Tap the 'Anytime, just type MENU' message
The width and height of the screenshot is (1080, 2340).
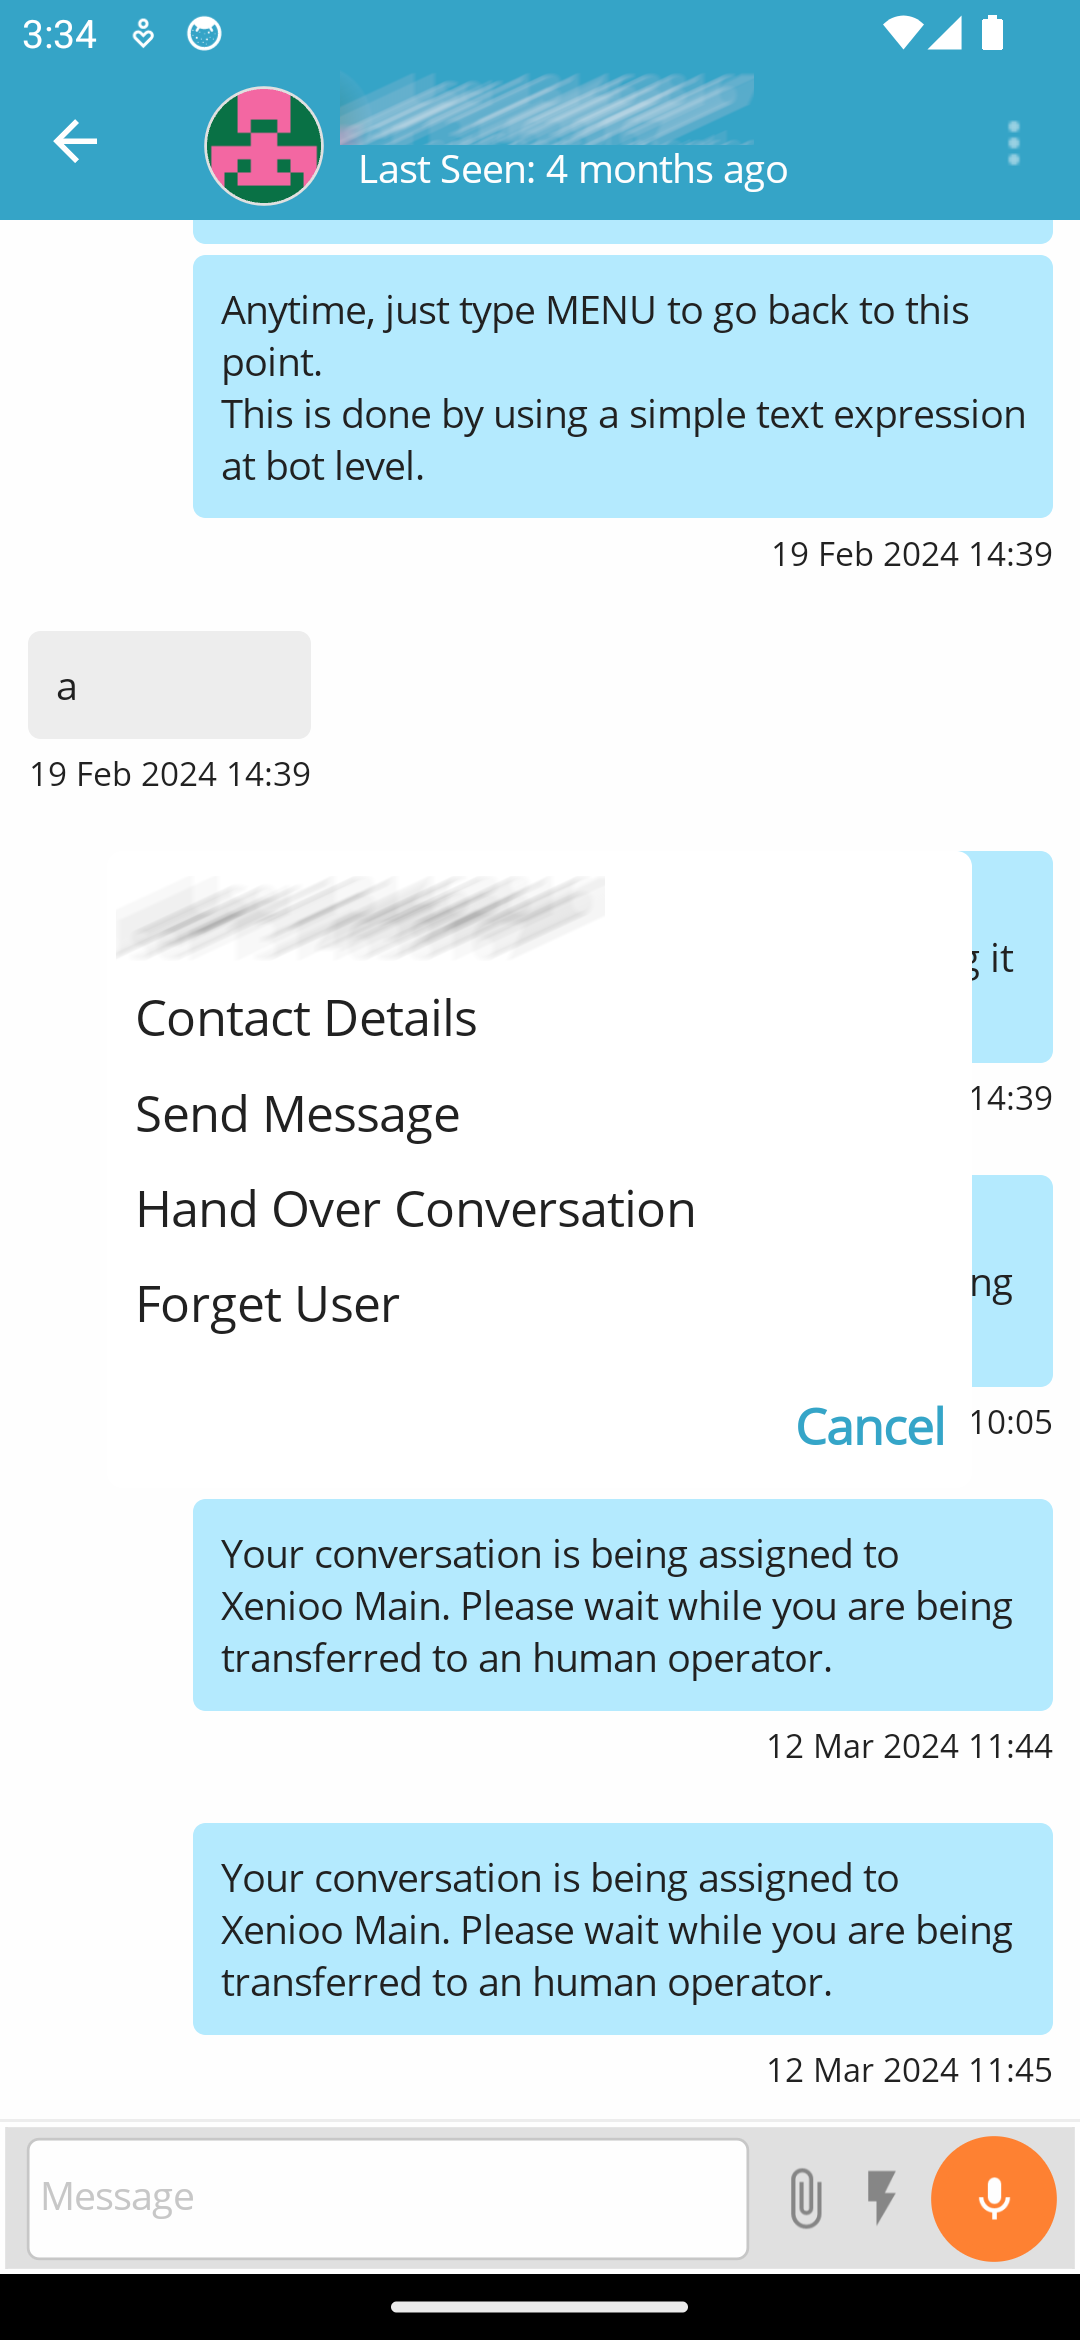pyautogui.click(x=622, y=386)
